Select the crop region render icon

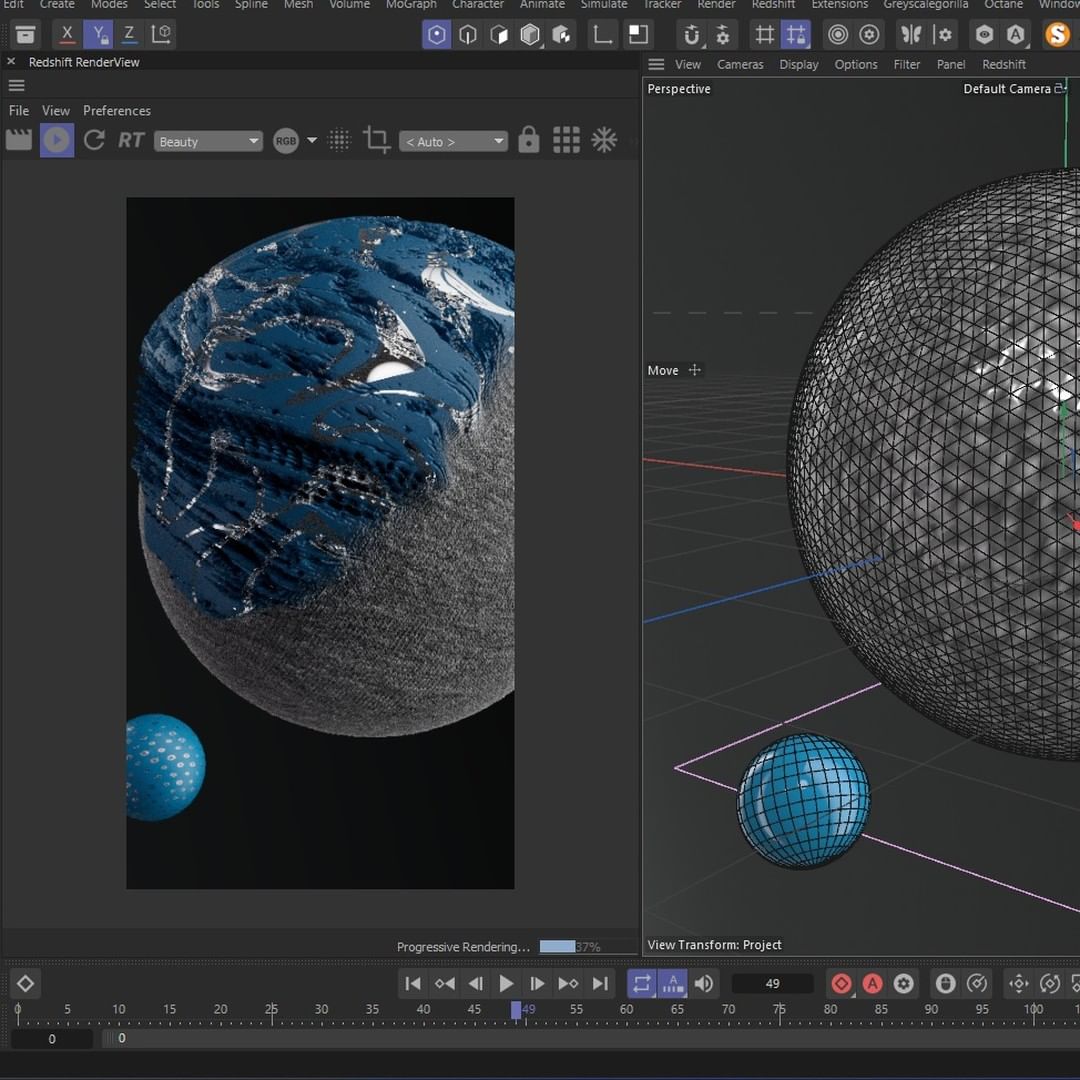376,141
